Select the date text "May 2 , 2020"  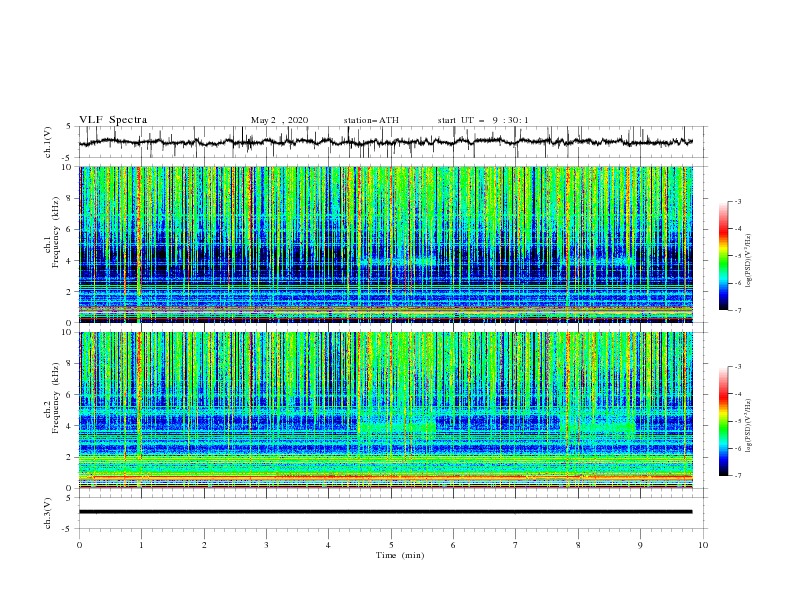(279, 120)
